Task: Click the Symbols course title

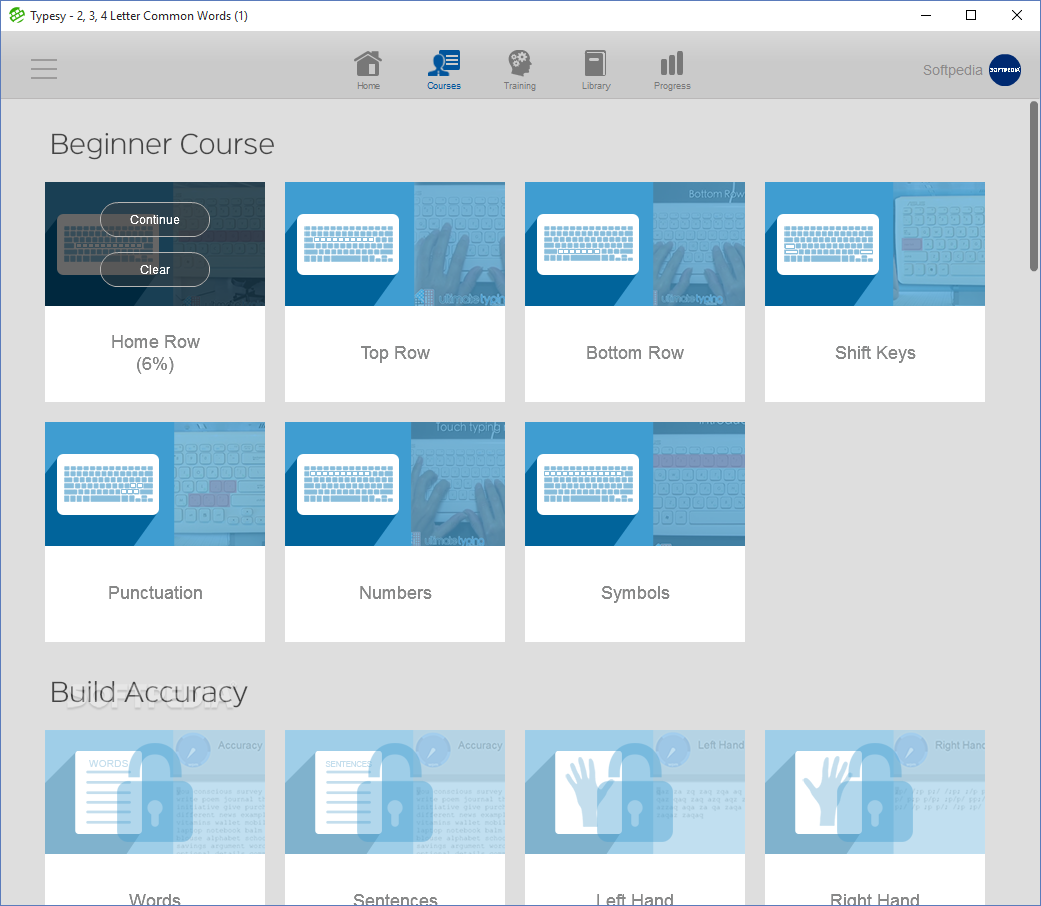Action: click(635, 593)
